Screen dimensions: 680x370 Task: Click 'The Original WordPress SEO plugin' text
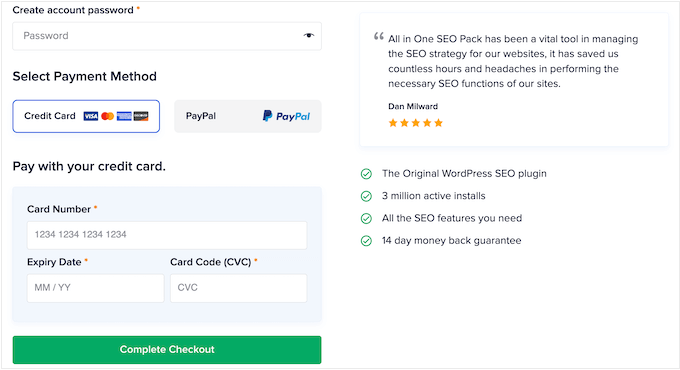click(464, 174)
